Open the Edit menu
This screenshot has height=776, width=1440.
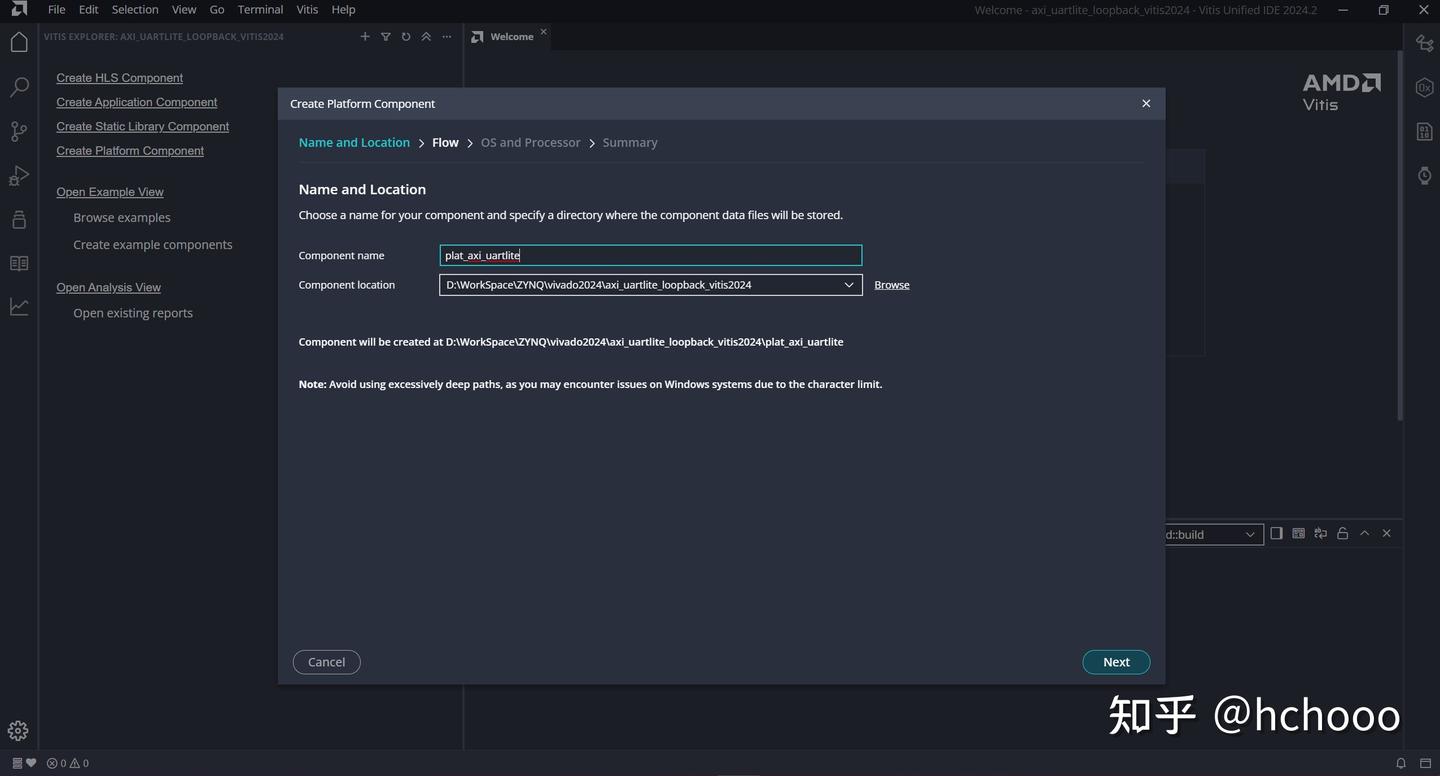tap(89, 9)
